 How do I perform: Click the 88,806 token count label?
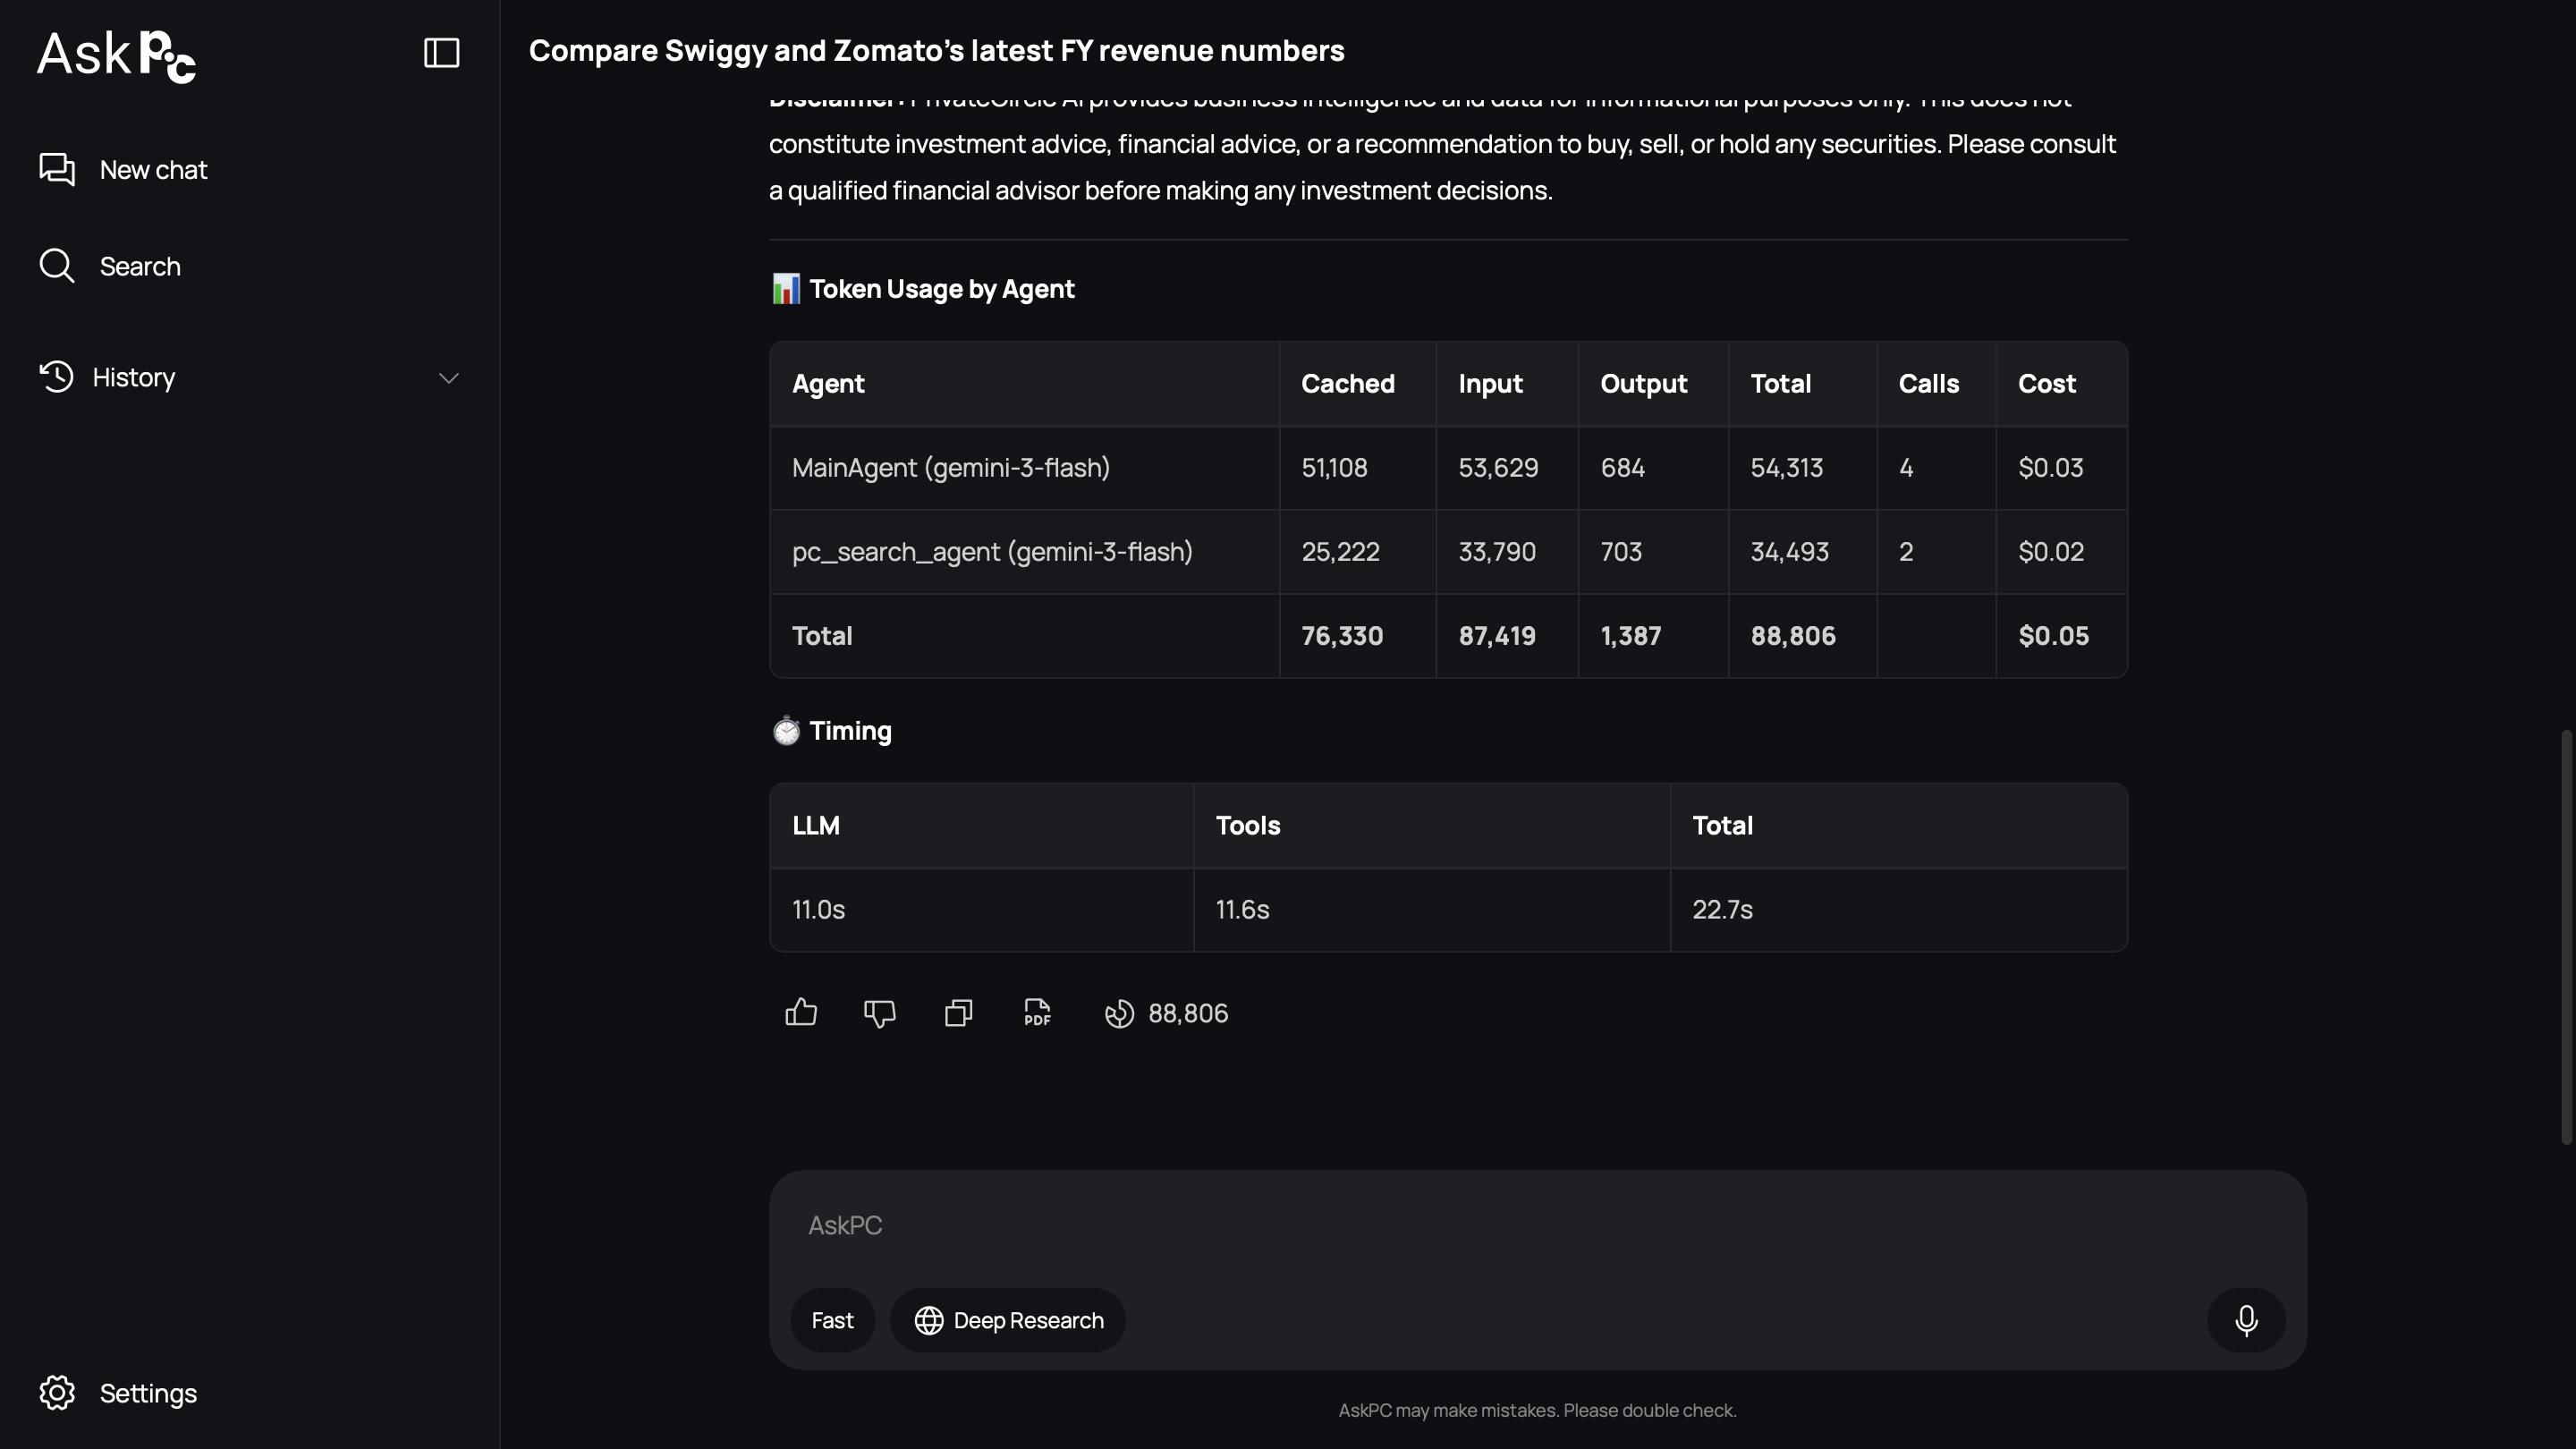pos(1188,1014)
